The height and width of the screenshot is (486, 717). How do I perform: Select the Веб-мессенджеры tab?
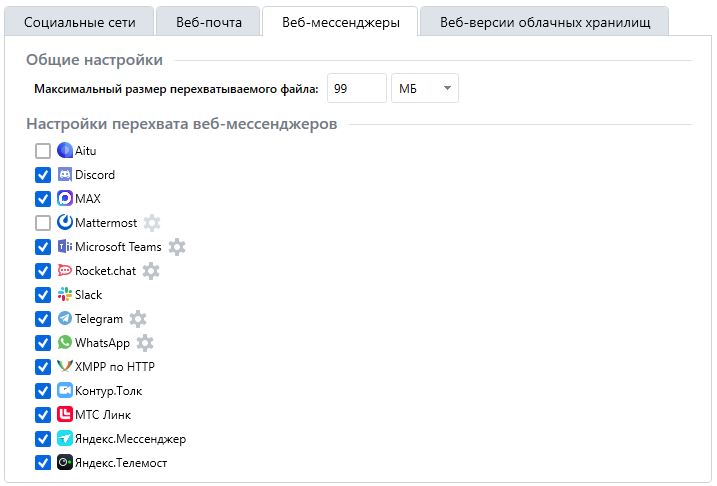341,22
